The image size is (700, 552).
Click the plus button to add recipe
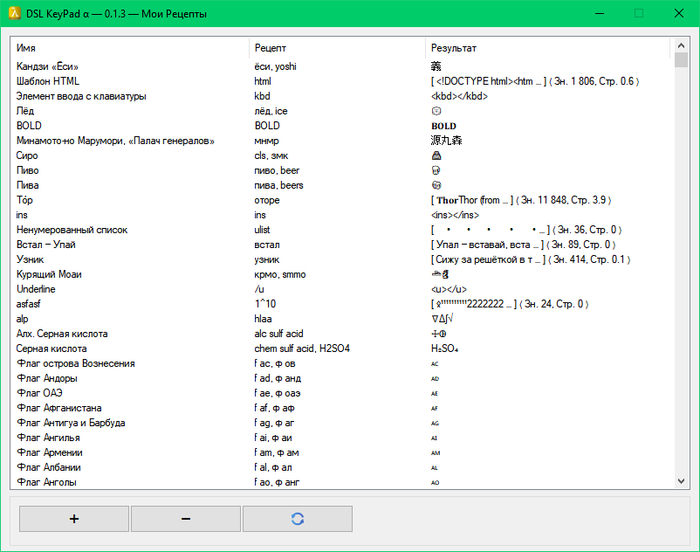[x=74, y=518]
